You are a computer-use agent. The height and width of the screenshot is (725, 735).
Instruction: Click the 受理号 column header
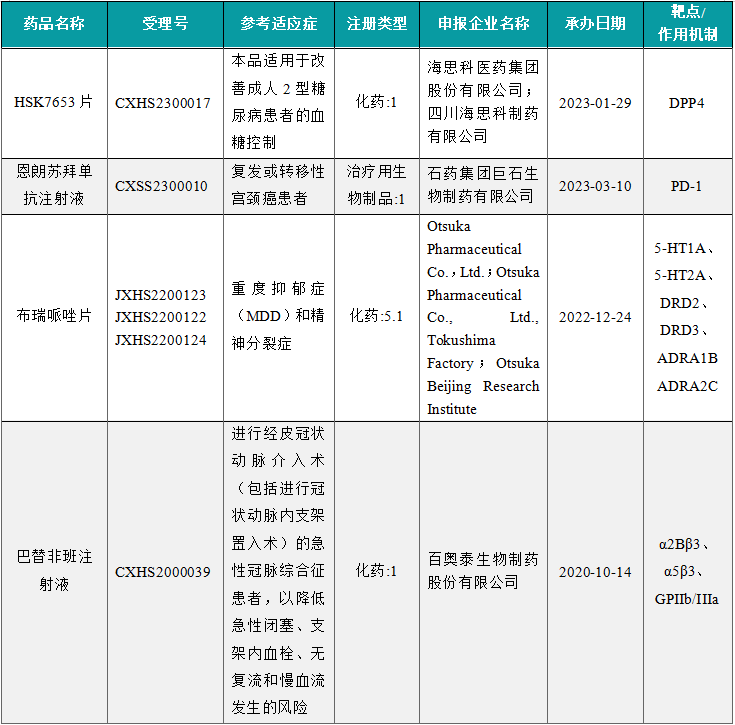165,24
